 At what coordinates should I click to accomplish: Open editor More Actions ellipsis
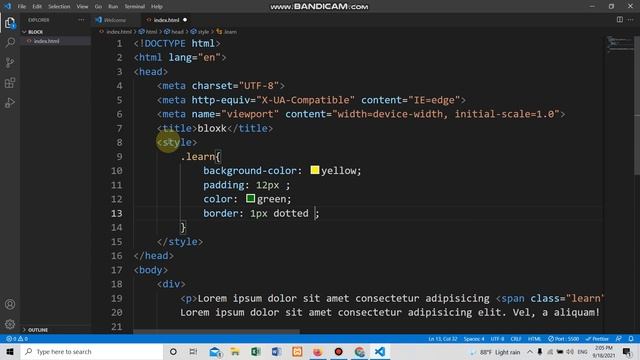point(631,20)
